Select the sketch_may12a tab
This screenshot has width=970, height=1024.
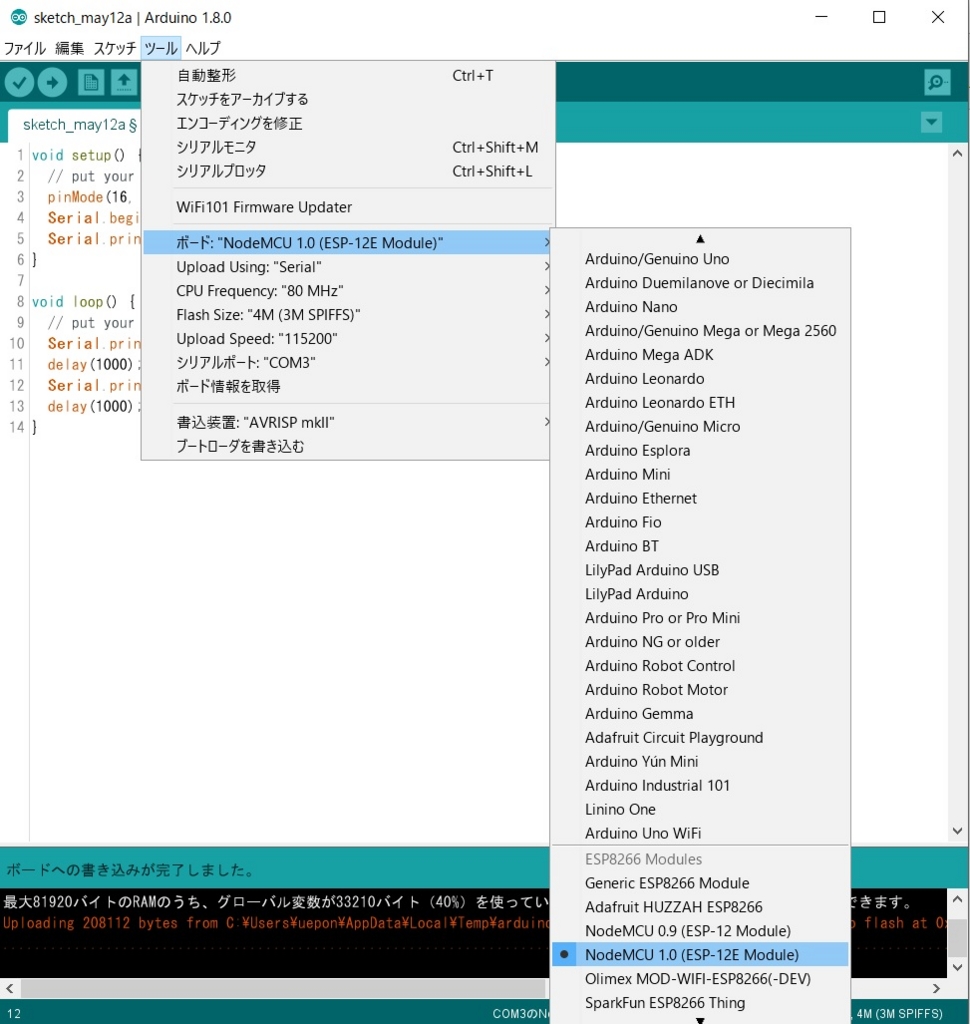click(x=80, y=125)
